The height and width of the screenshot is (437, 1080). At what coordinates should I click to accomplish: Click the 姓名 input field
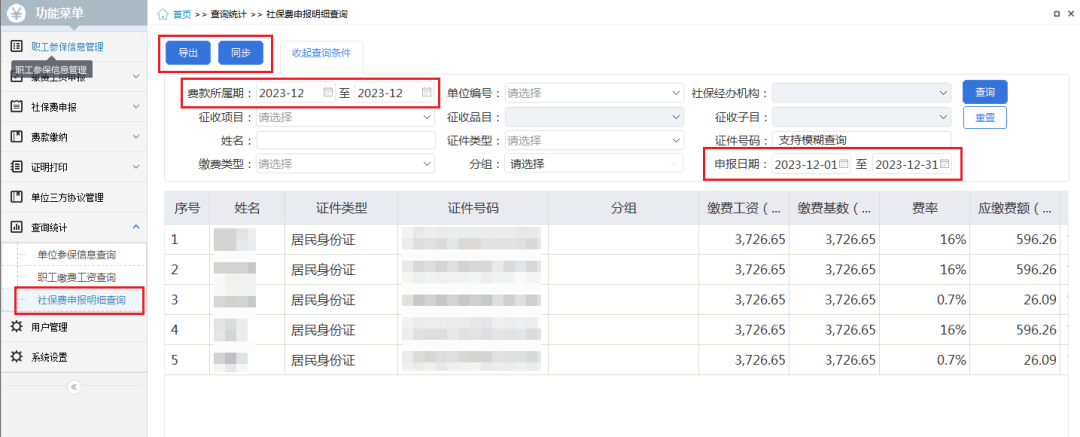pyautogui.click(x=345, y=140)
